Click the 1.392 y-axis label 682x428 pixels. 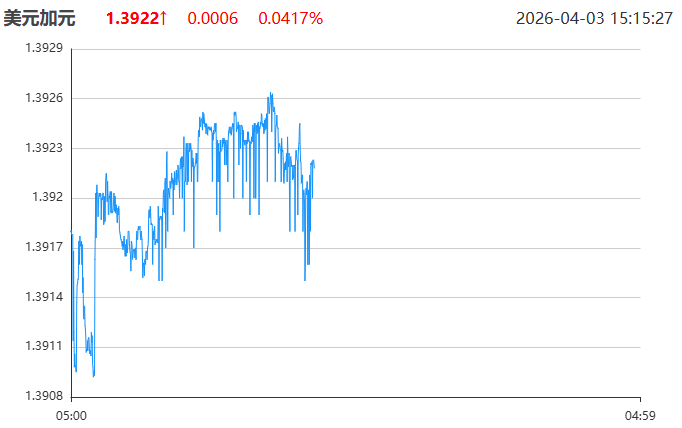(47, 197)
